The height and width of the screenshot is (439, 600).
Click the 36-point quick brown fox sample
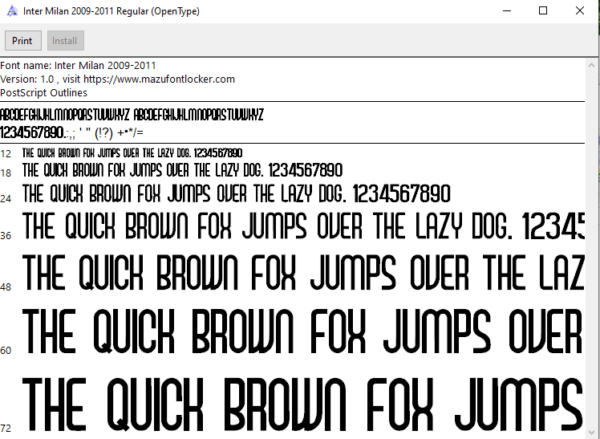[x=303, y=226]
